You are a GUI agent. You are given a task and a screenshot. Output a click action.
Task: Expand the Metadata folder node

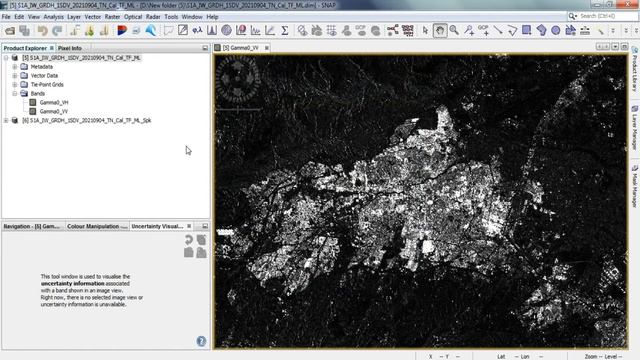(x=15, y=67)
